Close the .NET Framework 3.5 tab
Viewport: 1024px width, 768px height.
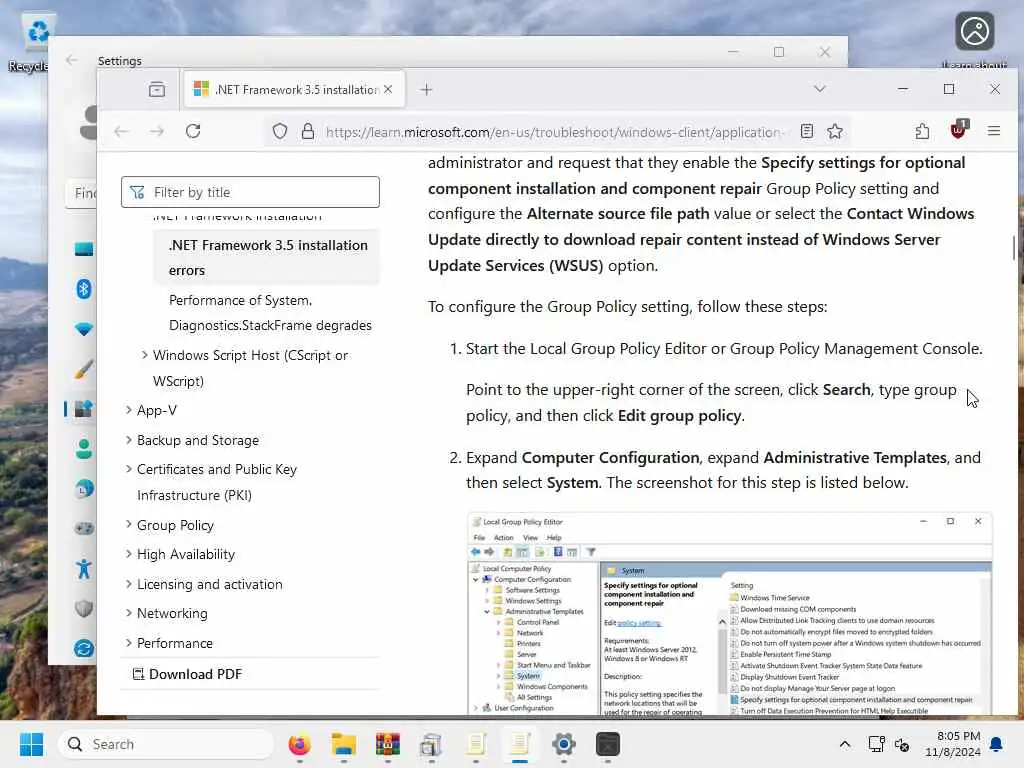(388, 89)
